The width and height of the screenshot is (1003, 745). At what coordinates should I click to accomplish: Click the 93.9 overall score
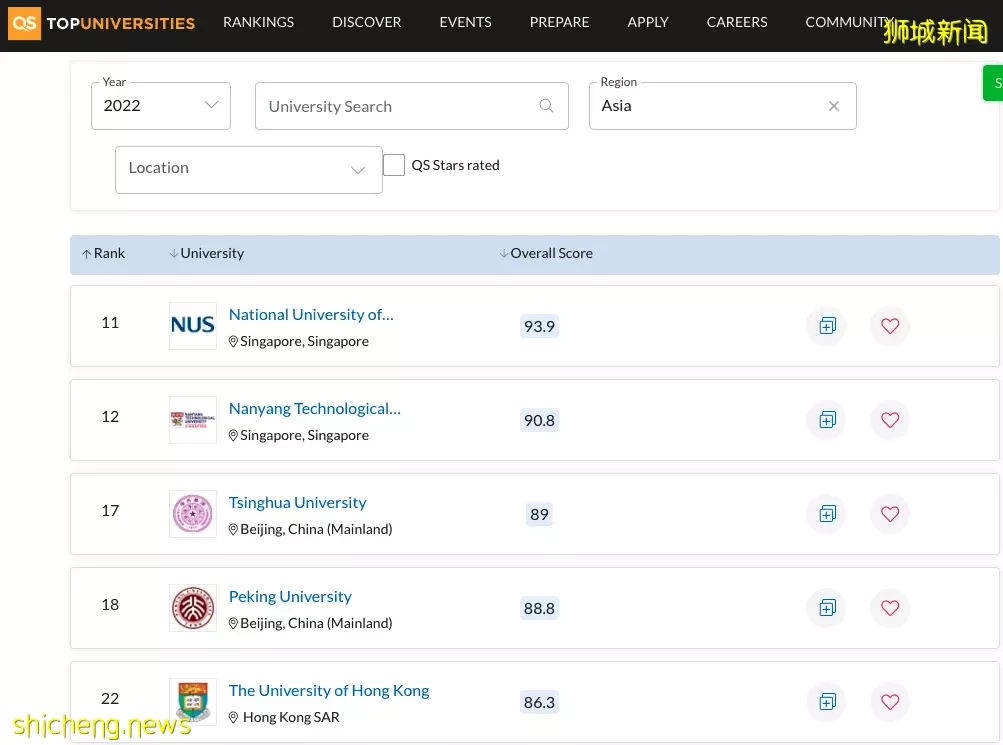539,326
